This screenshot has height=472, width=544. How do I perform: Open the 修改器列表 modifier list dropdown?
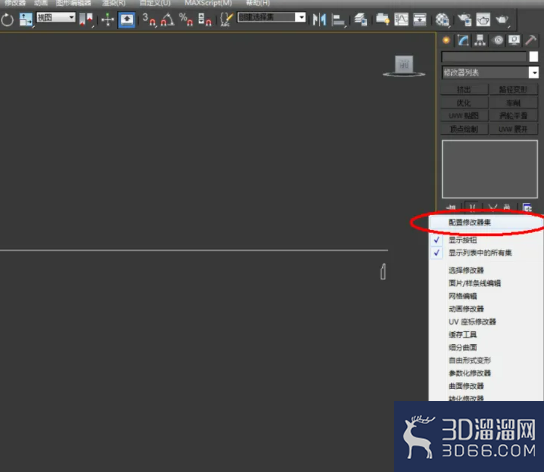(490, 73)
